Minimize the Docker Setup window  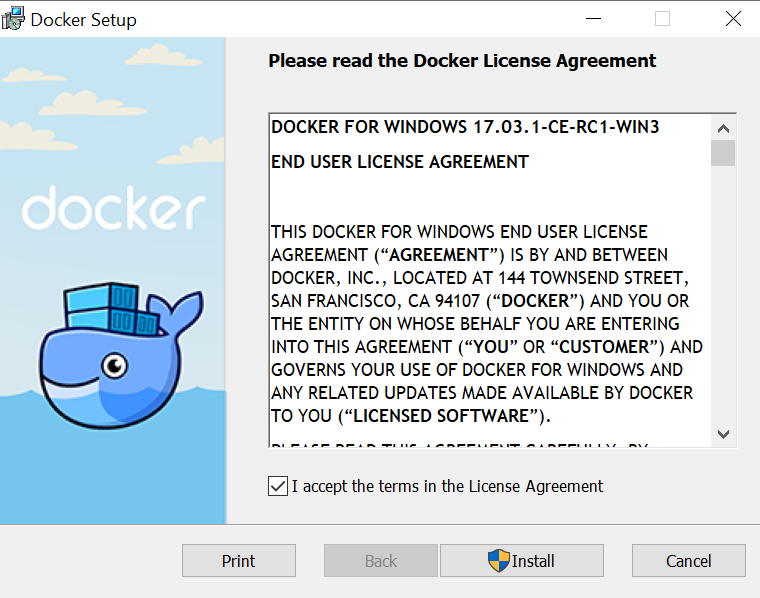click(x=593, y=19)
